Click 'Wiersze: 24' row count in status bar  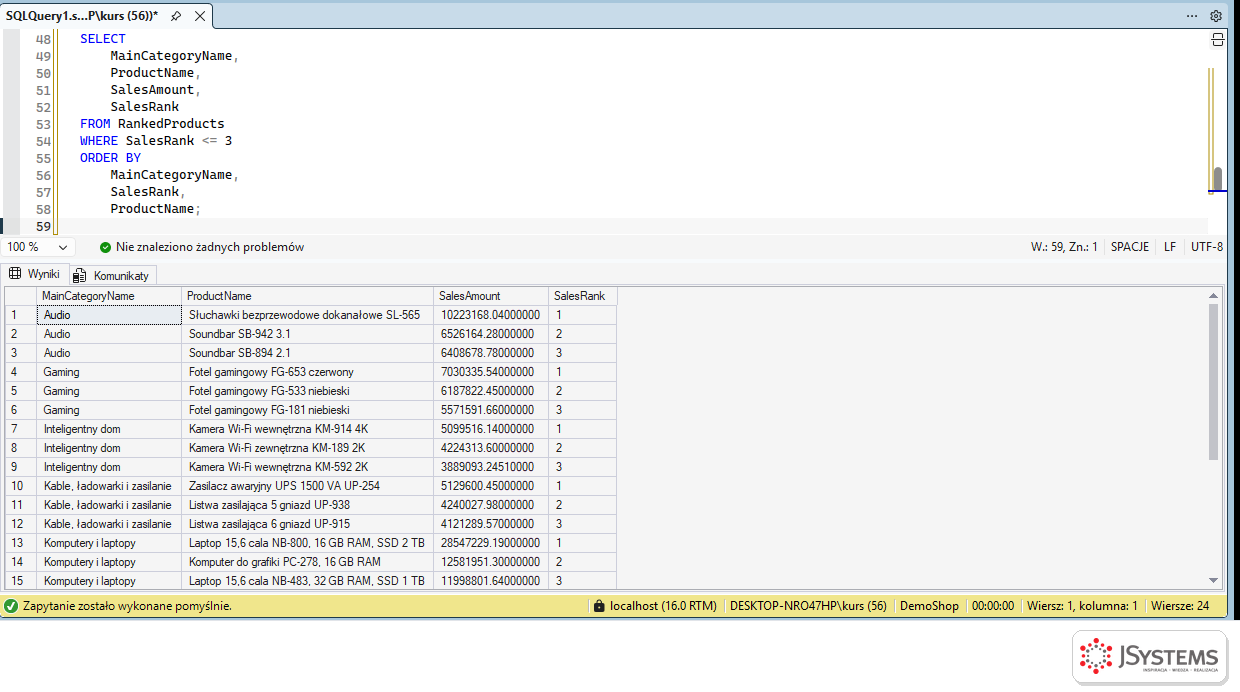click(1180, 606)
